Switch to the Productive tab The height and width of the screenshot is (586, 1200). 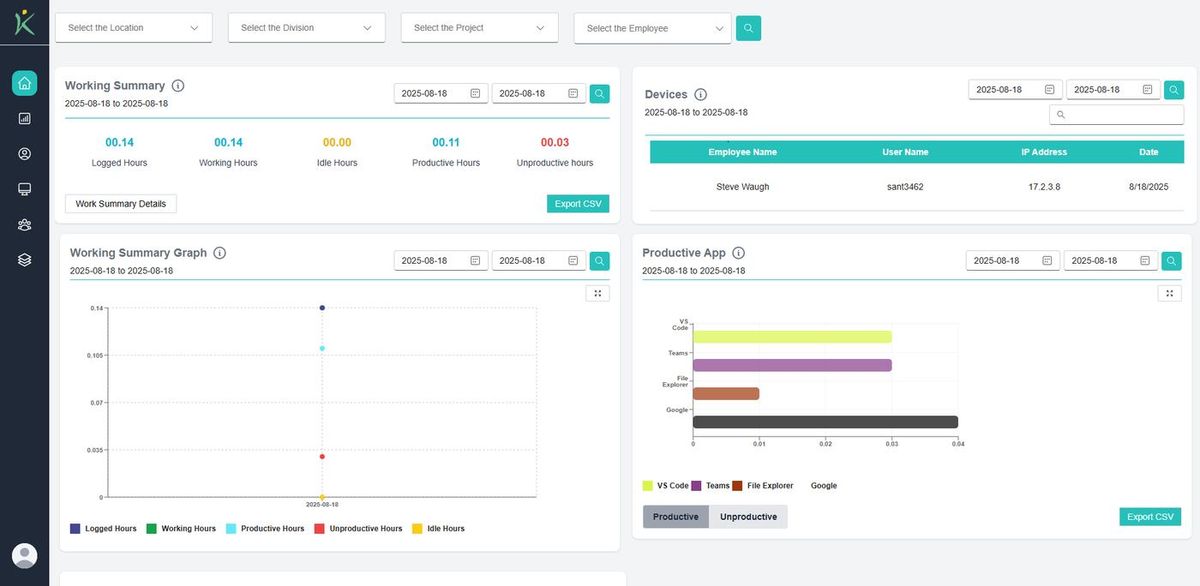point(676,517)
